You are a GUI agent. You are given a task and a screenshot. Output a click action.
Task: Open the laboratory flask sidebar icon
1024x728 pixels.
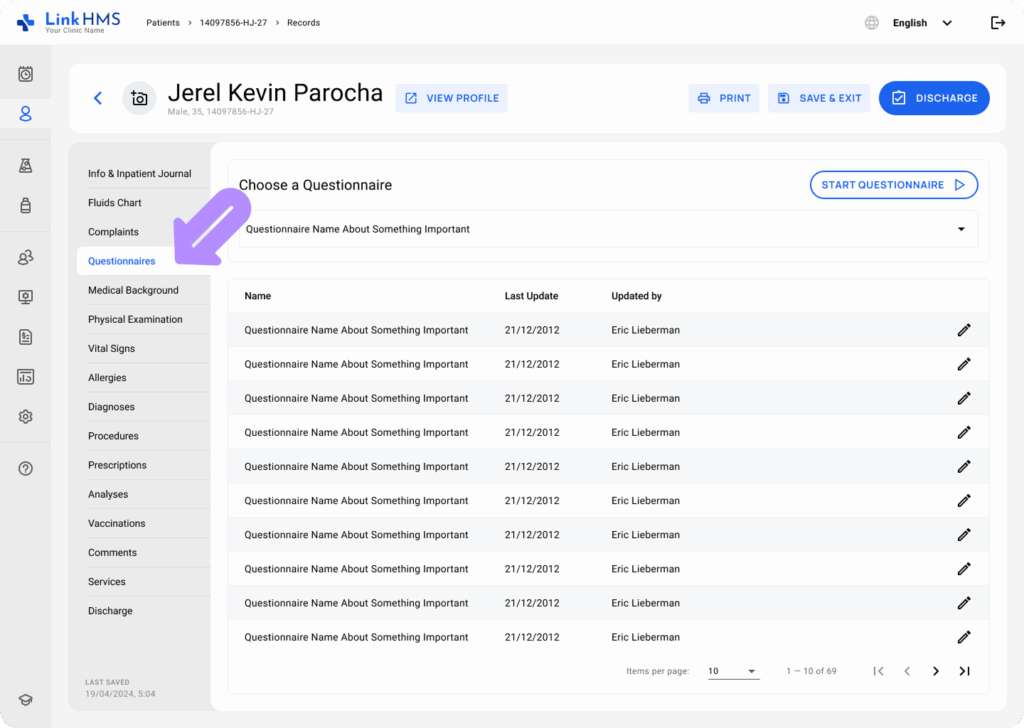(26, 166)
